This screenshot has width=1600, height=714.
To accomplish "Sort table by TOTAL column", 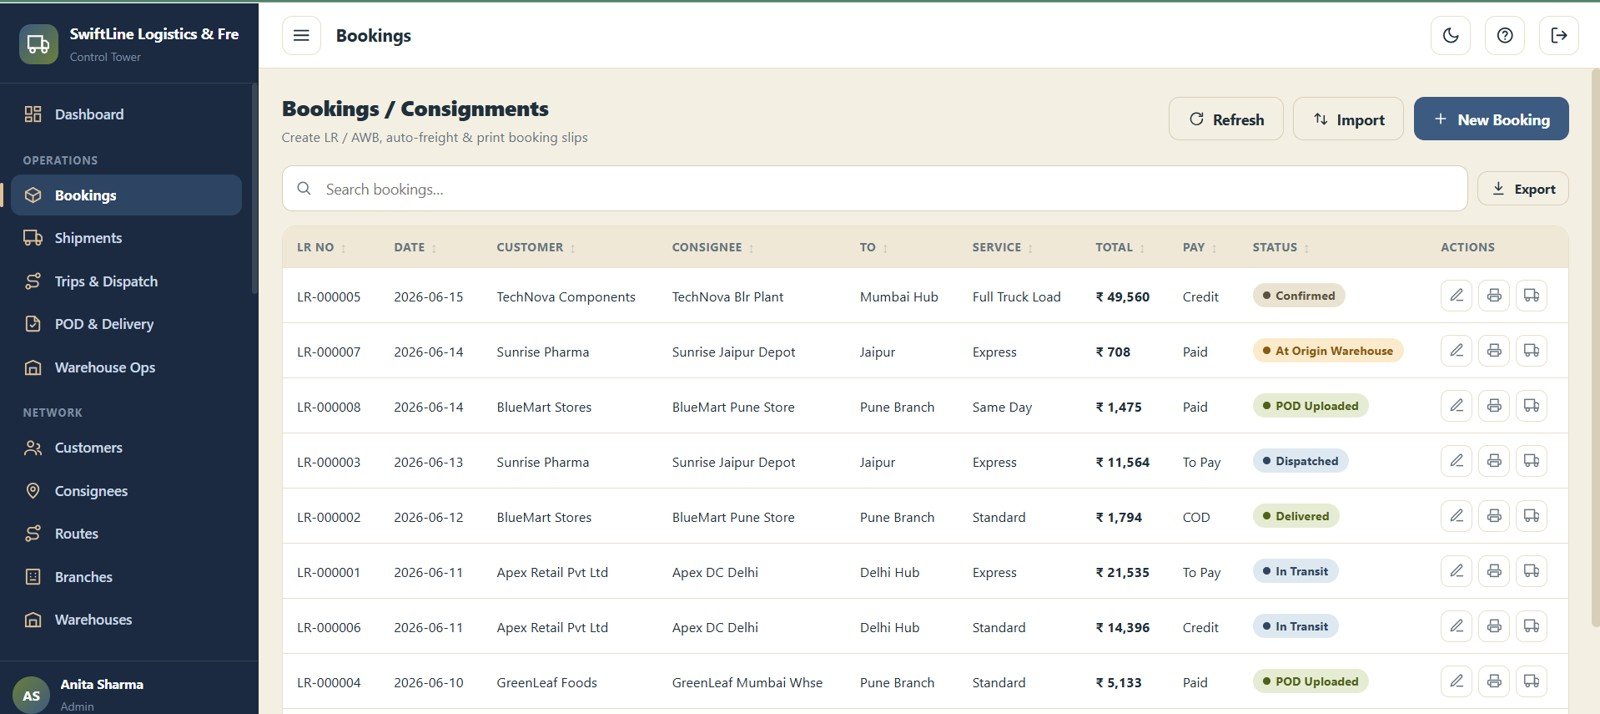I will (x=1120, y=247).
